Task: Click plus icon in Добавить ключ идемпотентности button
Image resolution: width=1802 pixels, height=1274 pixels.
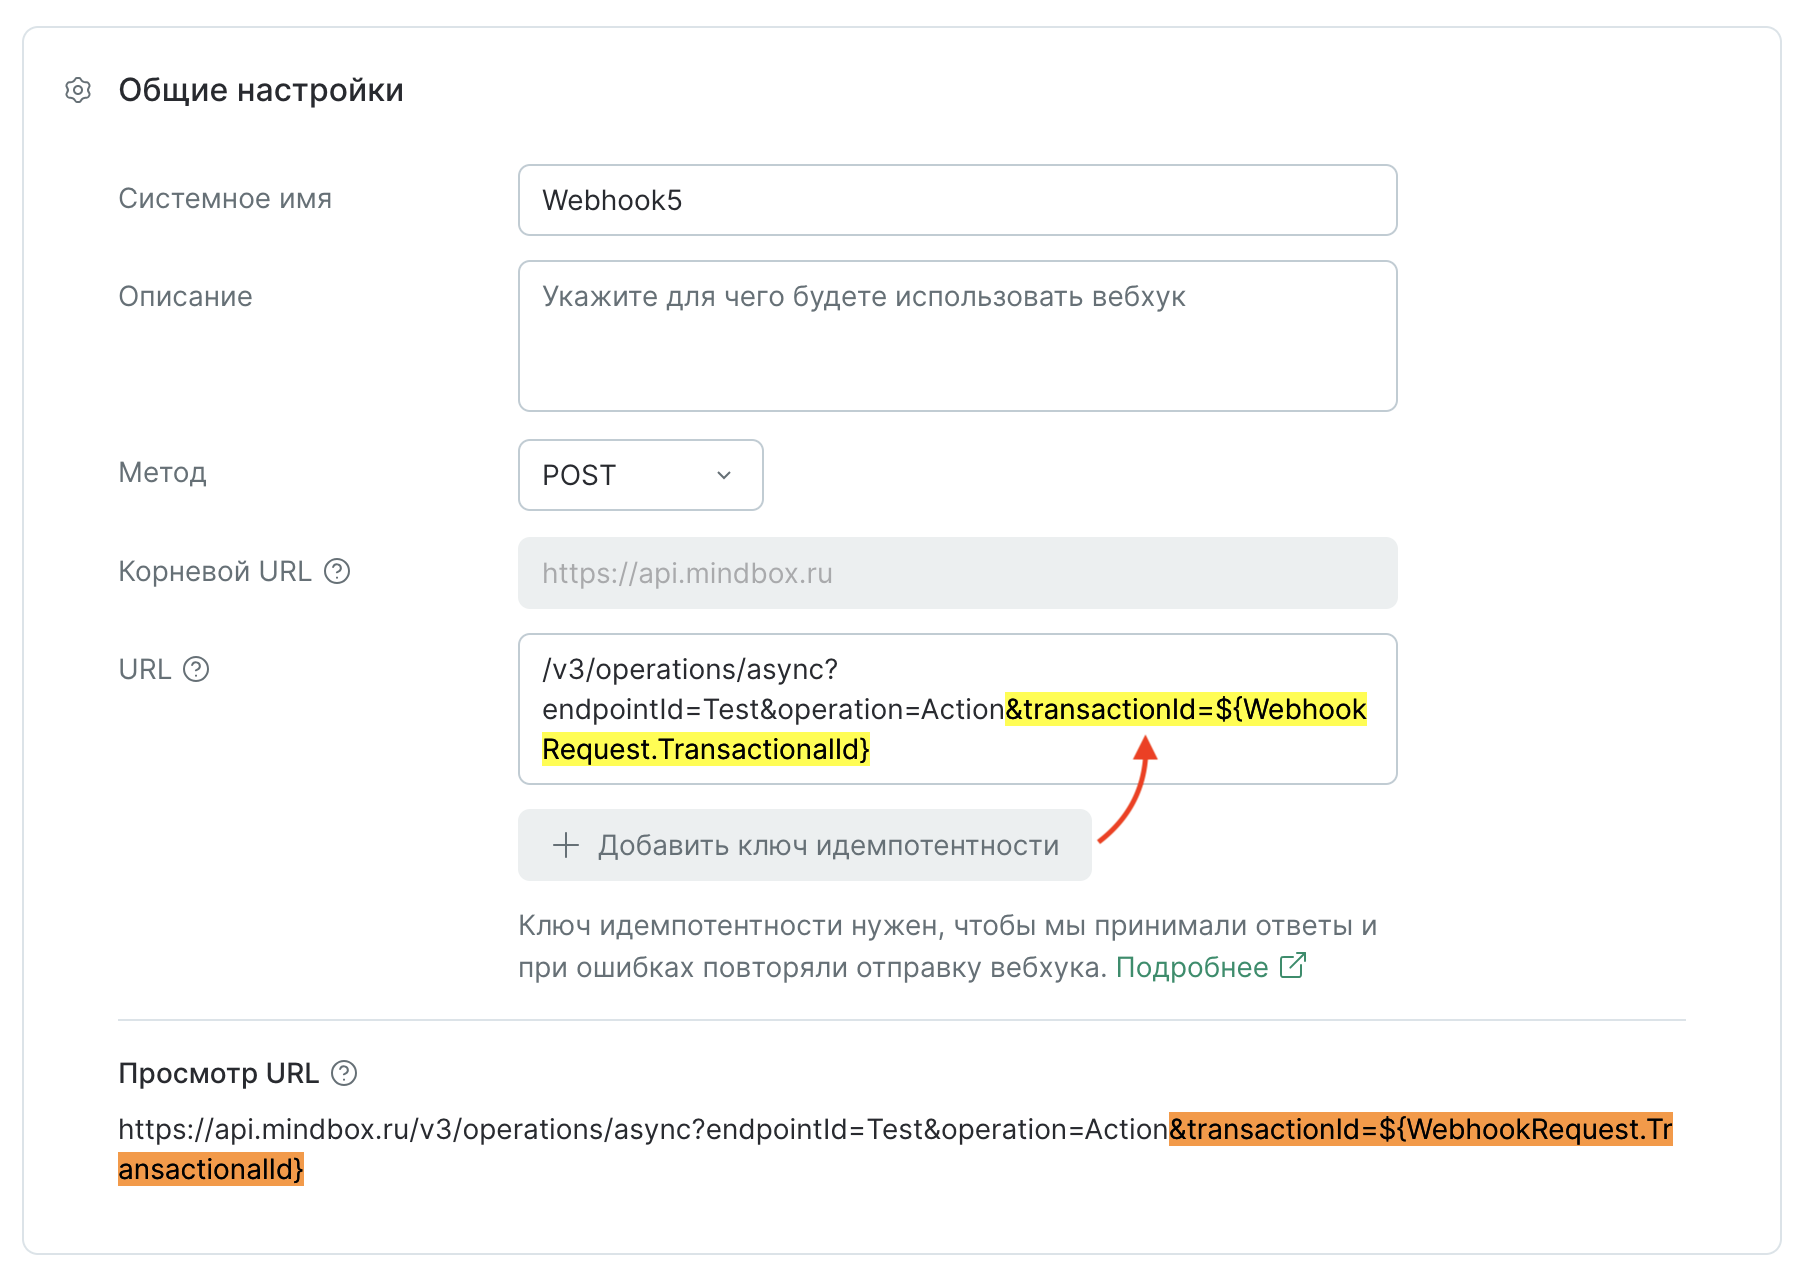Action: [566, 845]
